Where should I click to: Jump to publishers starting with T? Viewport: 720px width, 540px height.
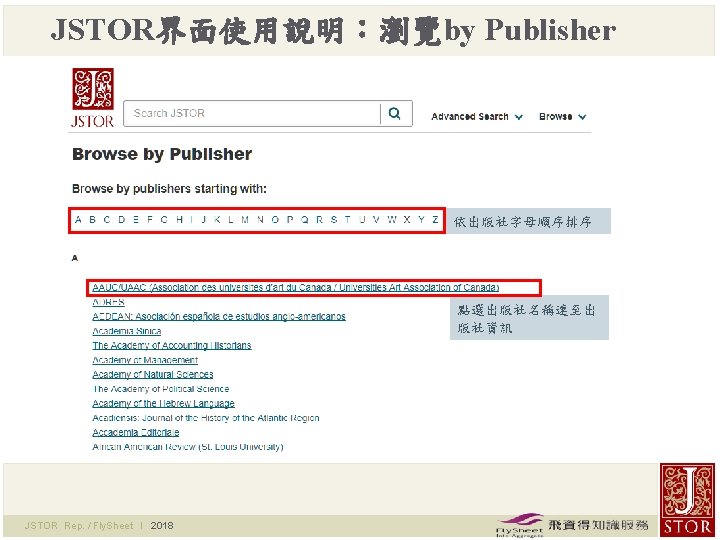(348, 220)
